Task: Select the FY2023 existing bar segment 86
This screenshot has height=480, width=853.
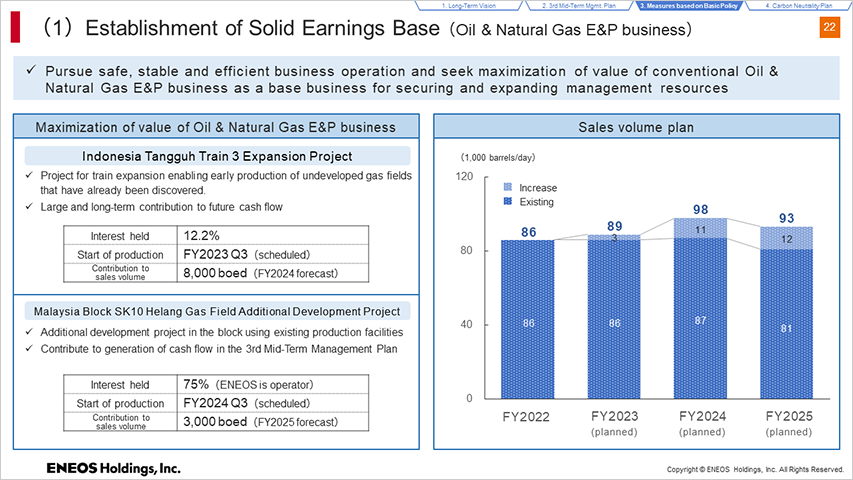Action: click(614, 319)
